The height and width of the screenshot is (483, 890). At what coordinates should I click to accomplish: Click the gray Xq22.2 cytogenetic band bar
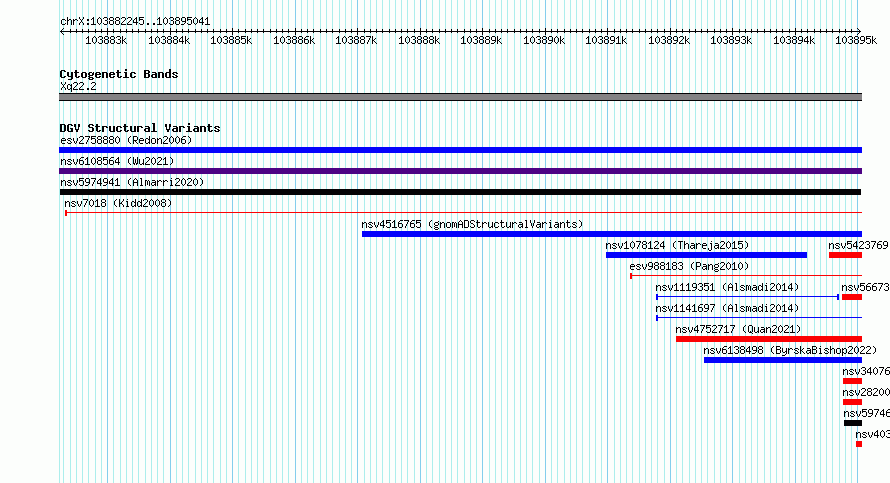(460, 97)
